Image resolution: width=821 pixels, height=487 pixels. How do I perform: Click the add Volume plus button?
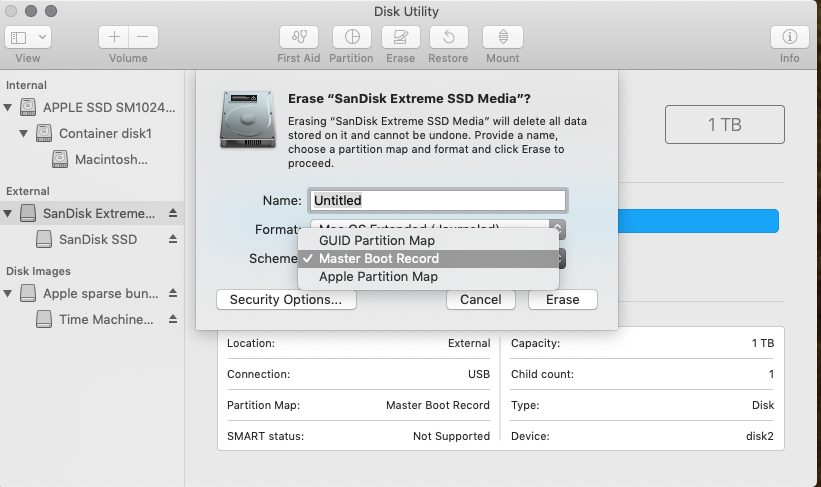[114, 37]
